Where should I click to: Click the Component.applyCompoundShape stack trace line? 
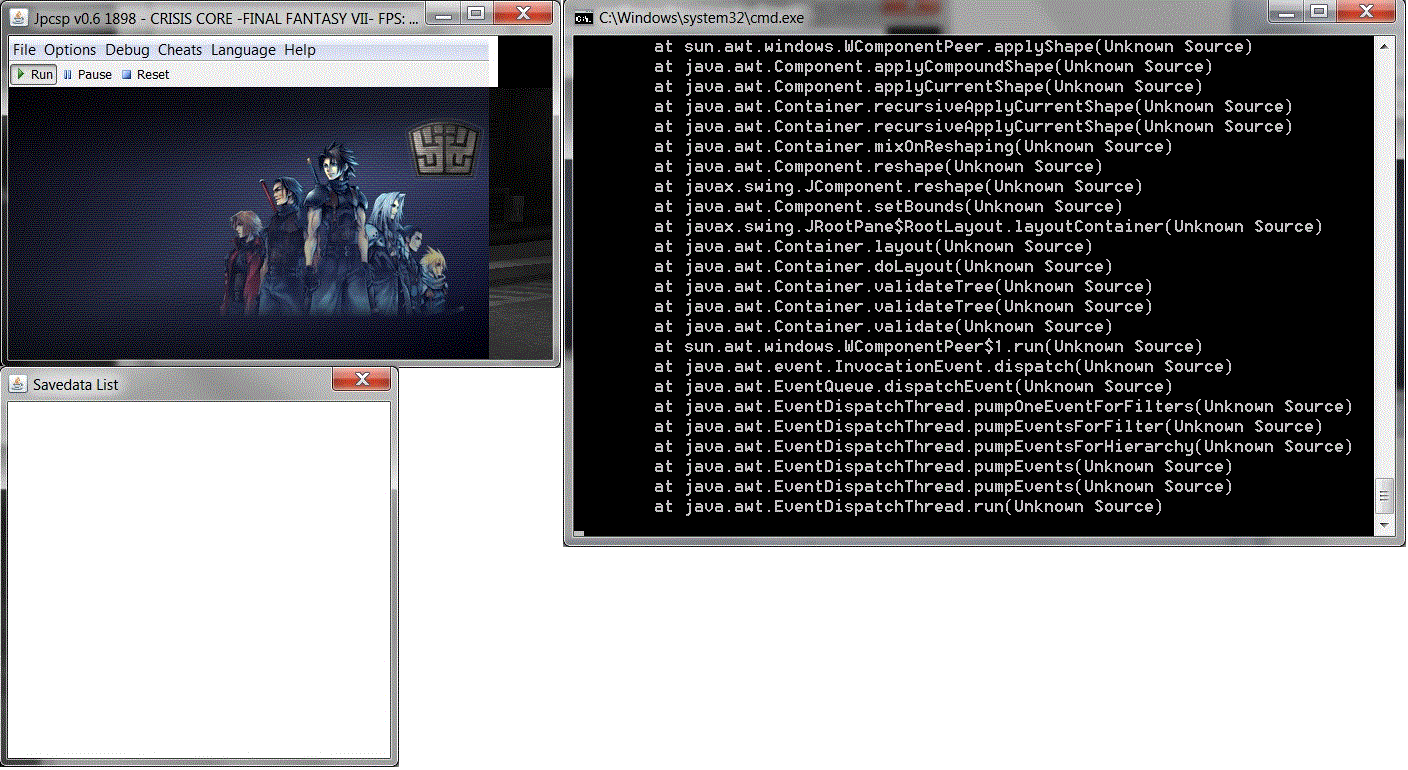[933, 67]
